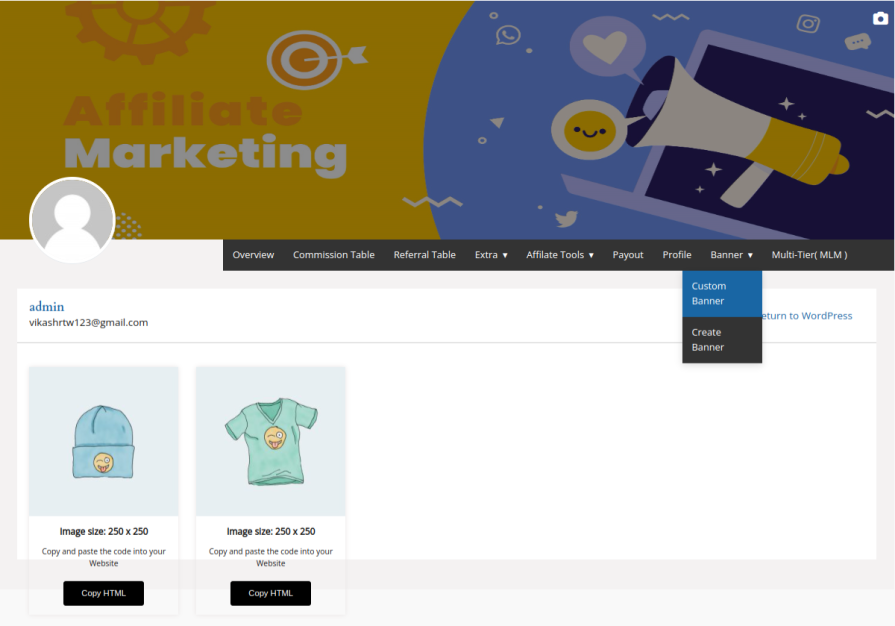This screenshot has height=626, width=895.
Task: Select the Multi-Tier( MLM ) menu item
Action: (808, 254)
